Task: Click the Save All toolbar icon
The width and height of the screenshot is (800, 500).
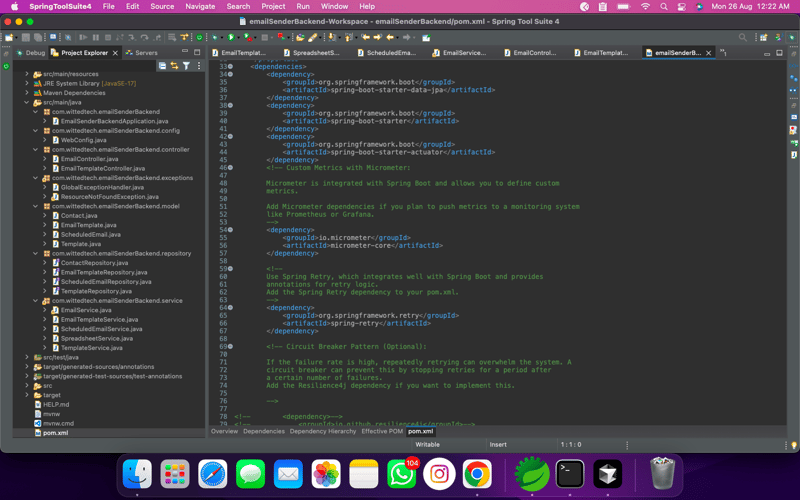Action: [x=38, y=37]
